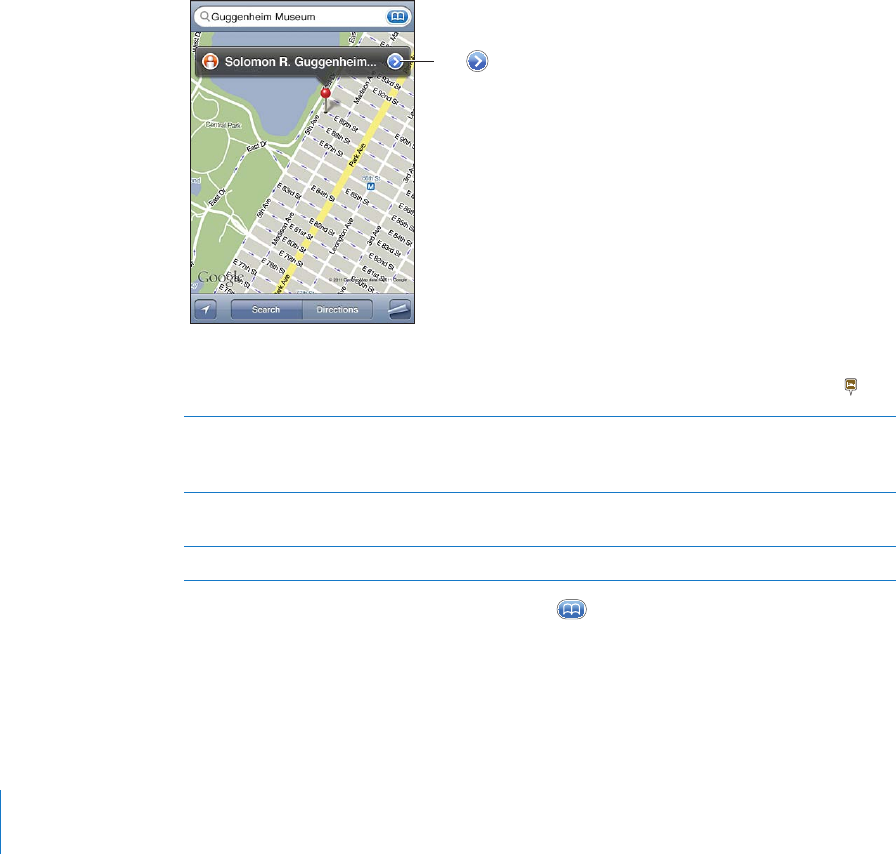This screenshot has height=854, width=896.
Task: Click the large bookmarks book icon below table
Action: click(571, 609)
